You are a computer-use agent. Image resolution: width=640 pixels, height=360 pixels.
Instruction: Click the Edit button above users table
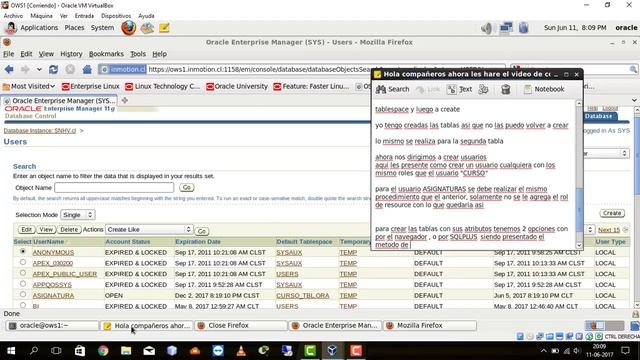pyautogui.click(x=27, y=229)
